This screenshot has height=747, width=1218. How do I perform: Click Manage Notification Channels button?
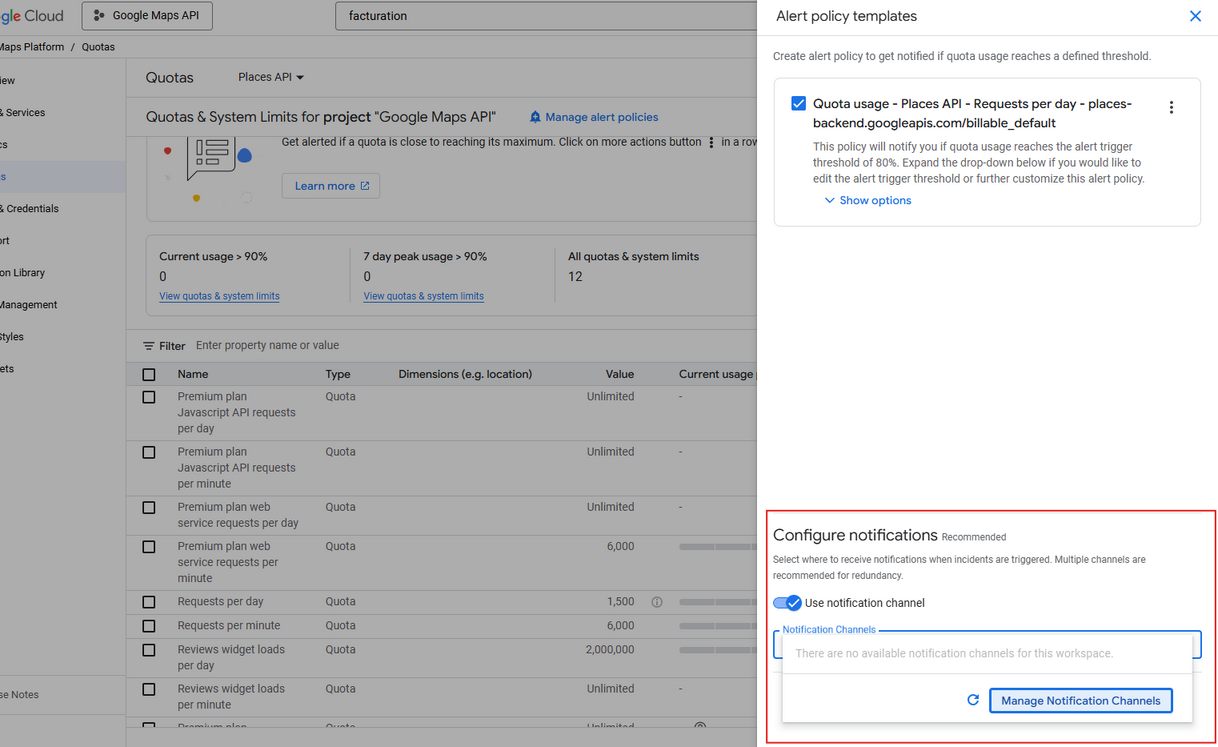tap(1080, 700)
